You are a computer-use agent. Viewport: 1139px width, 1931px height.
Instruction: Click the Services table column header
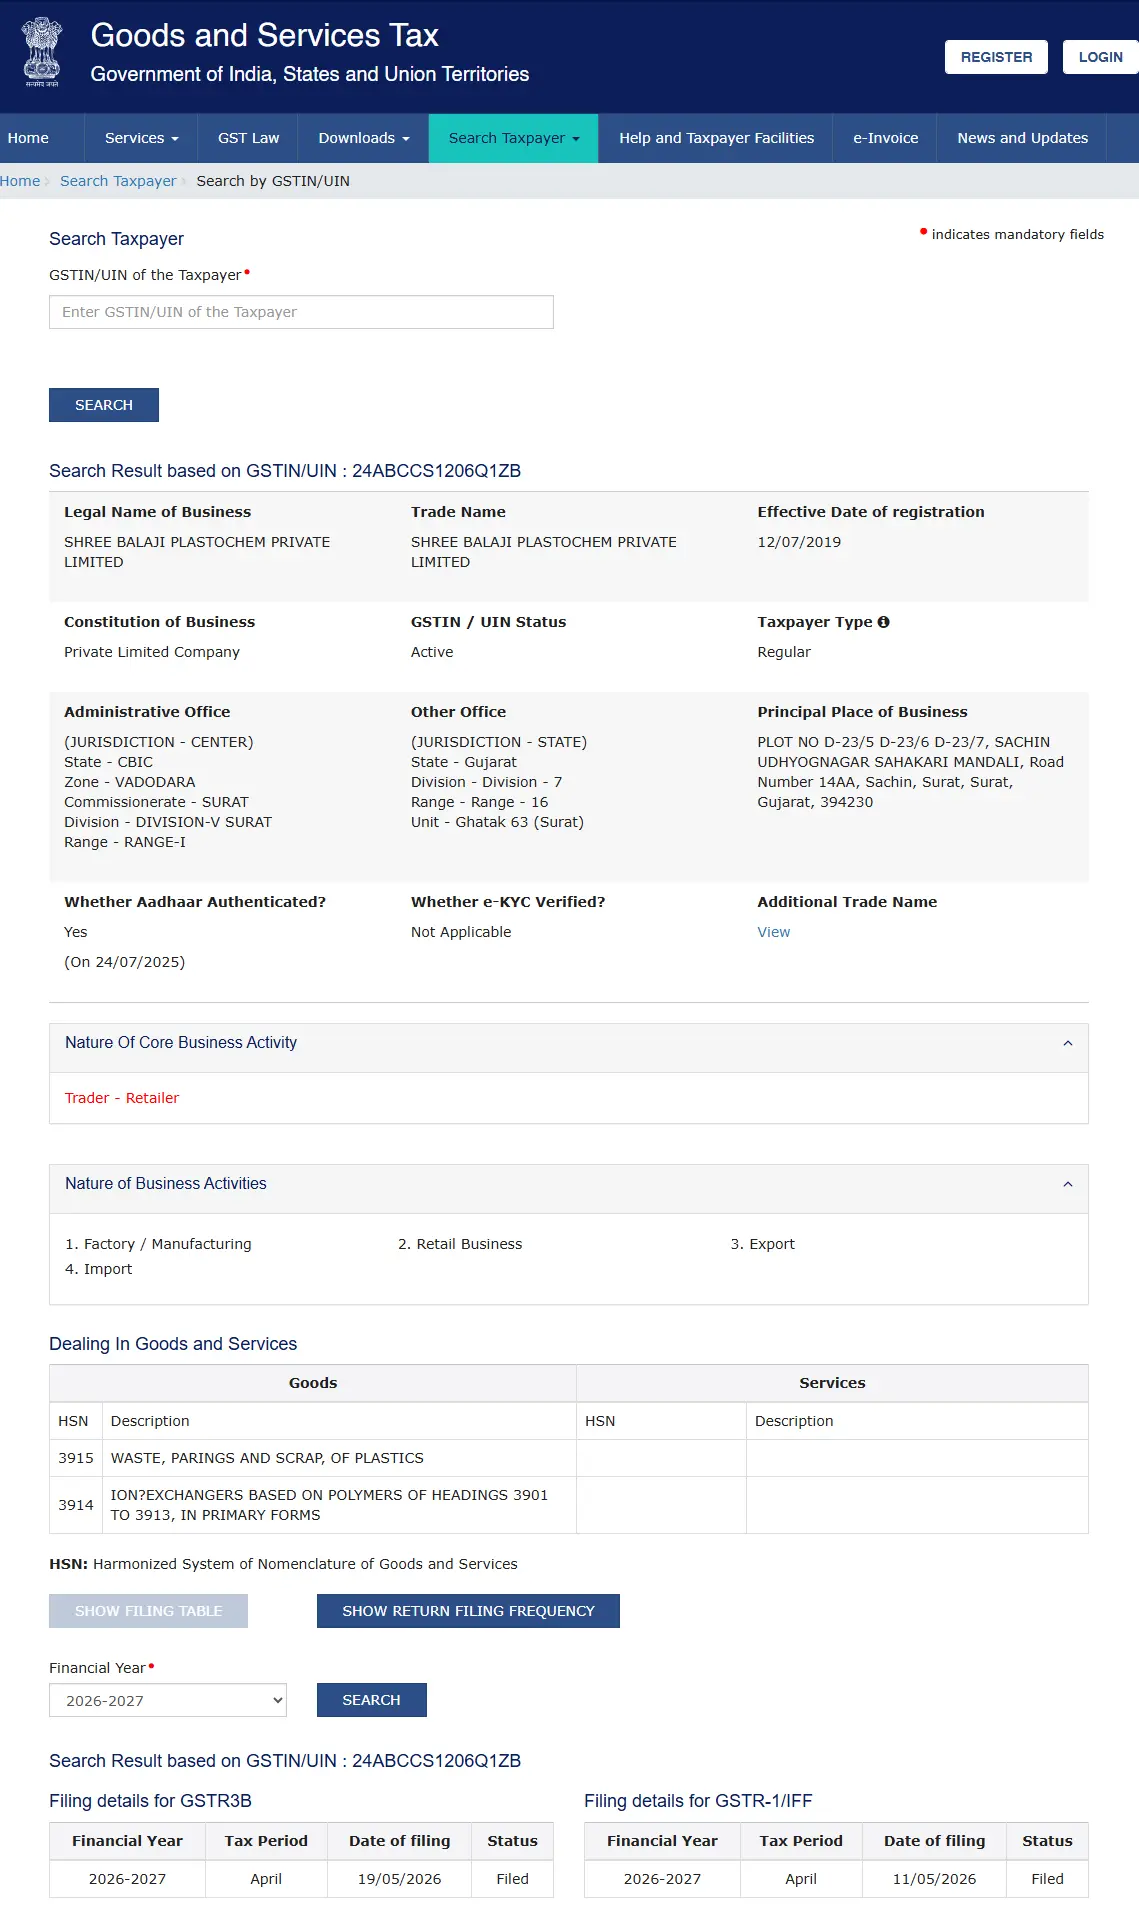[x=832, y=1383]
